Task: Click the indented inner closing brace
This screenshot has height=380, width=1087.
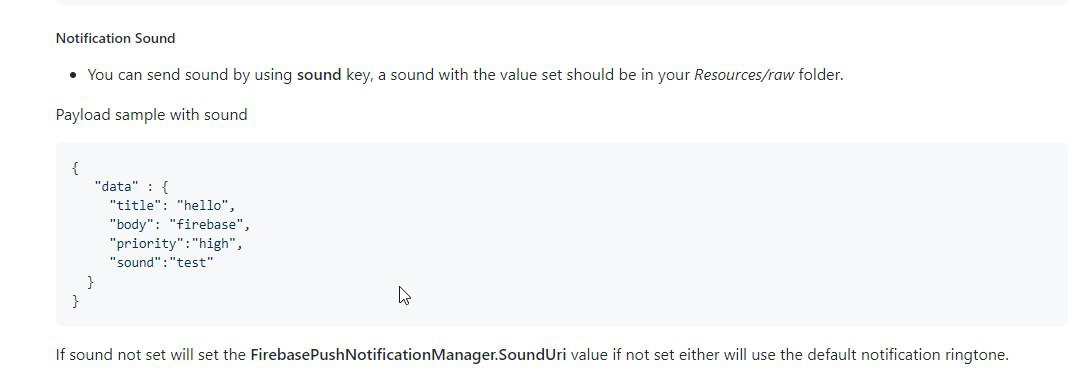Action: [90, 282]
